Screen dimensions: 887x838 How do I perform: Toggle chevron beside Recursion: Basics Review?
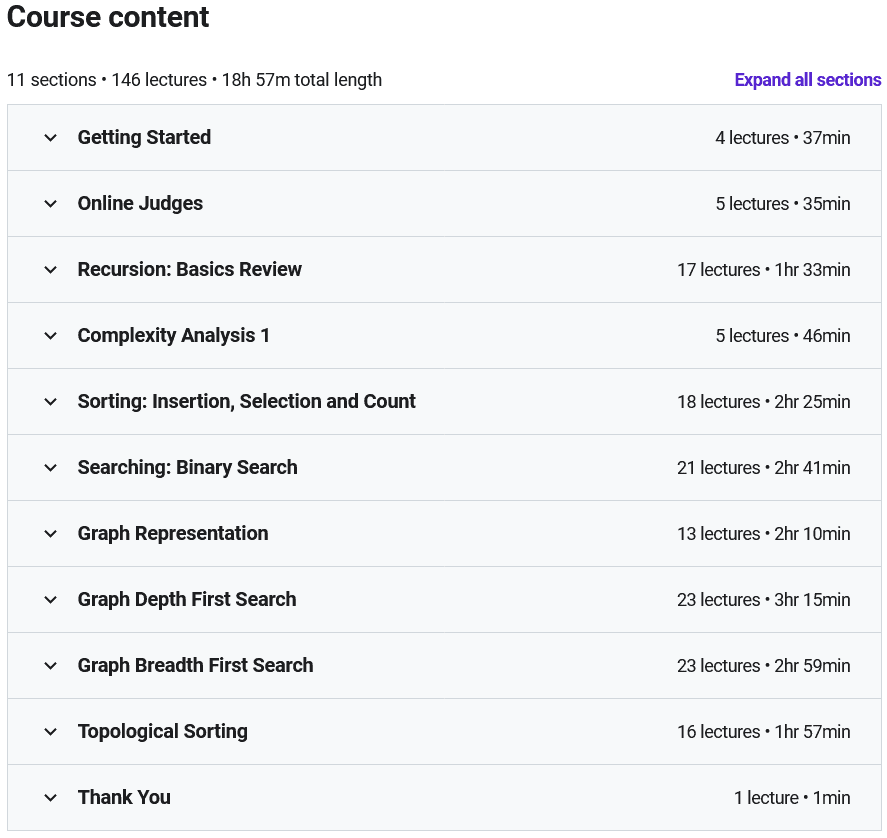click(51, 270)
